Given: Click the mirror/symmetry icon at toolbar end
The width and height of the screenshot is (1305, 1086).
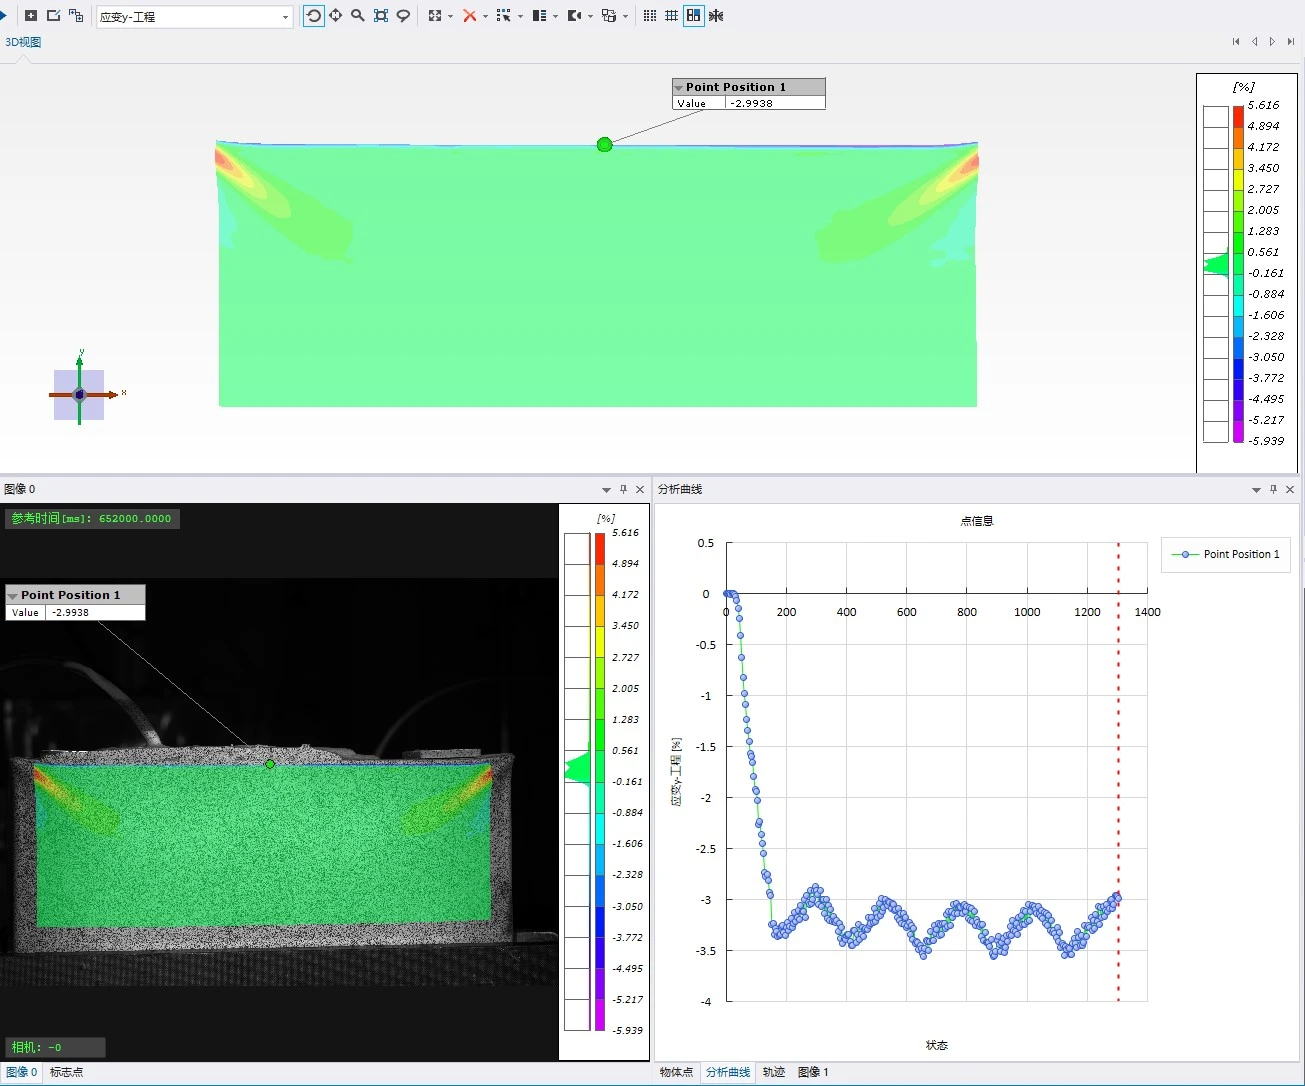Looking at the screenshot, I should [716, 16].
